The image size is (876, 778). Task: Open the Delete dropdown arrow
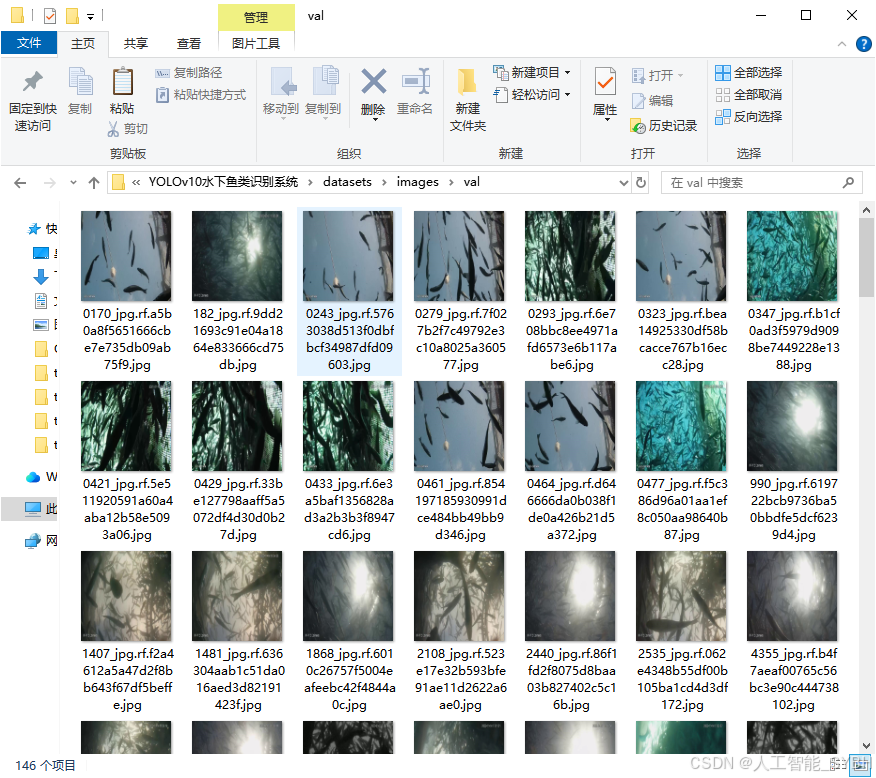coord(375,119)
